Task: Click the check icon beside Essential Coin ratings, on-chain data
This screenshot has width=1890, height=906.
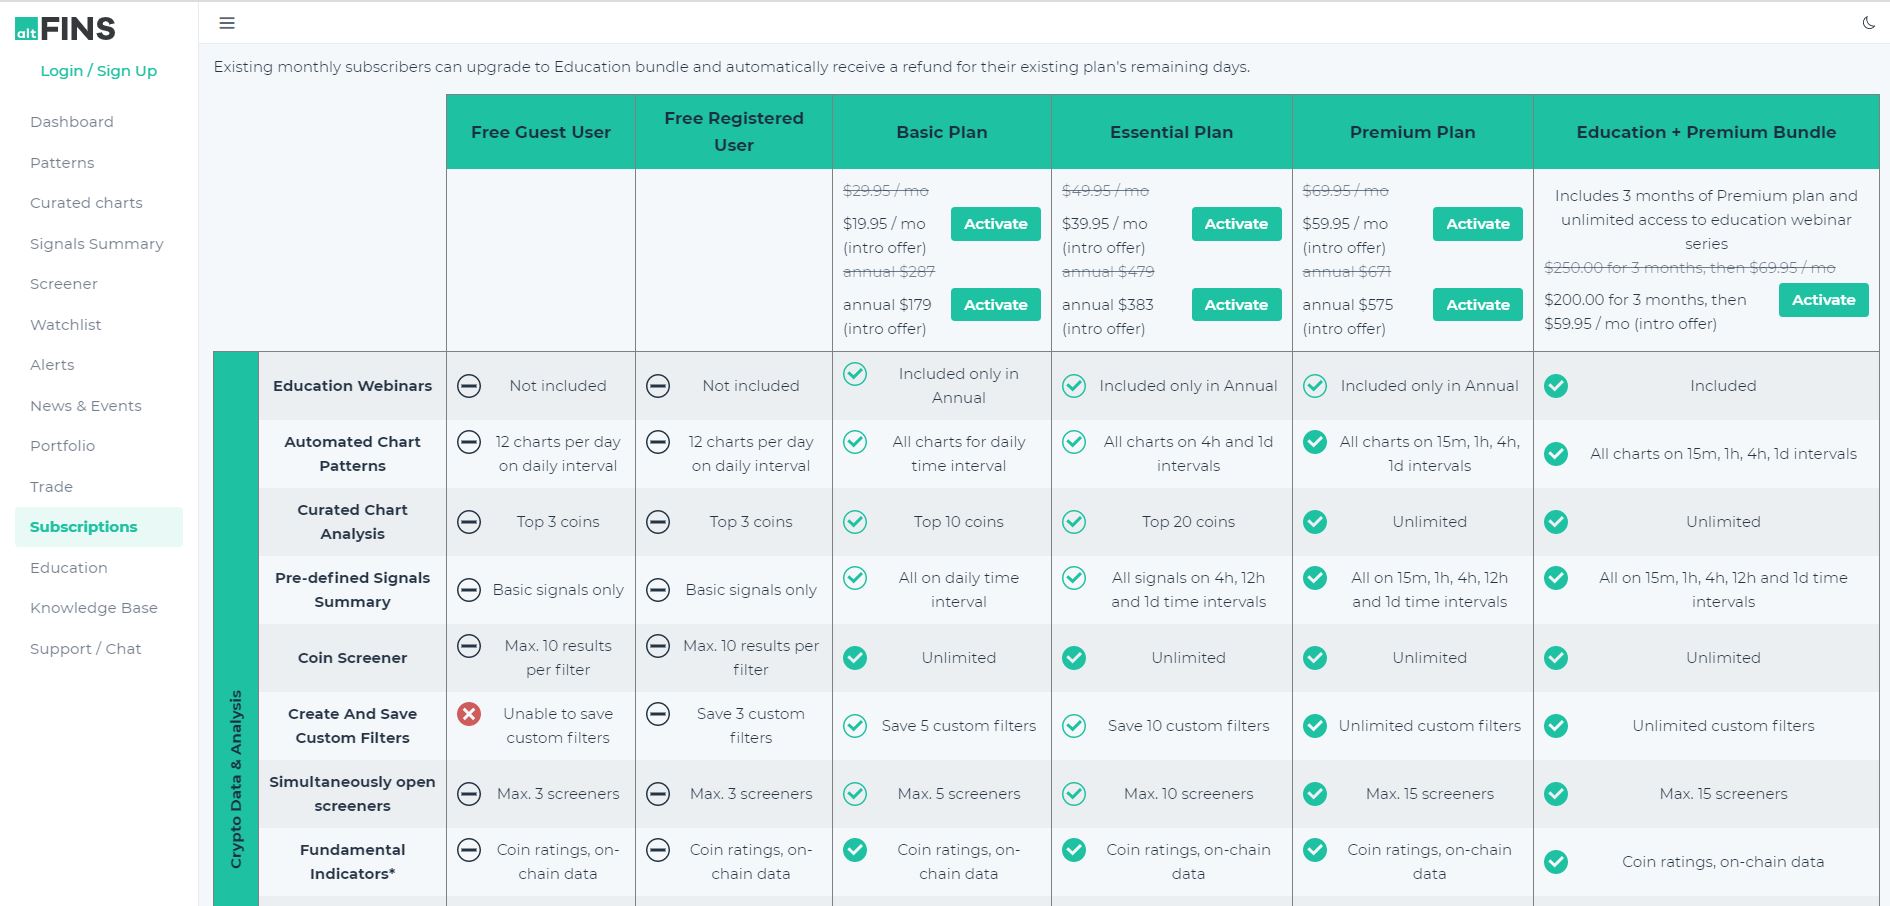Action: (x=1074, y=850)
